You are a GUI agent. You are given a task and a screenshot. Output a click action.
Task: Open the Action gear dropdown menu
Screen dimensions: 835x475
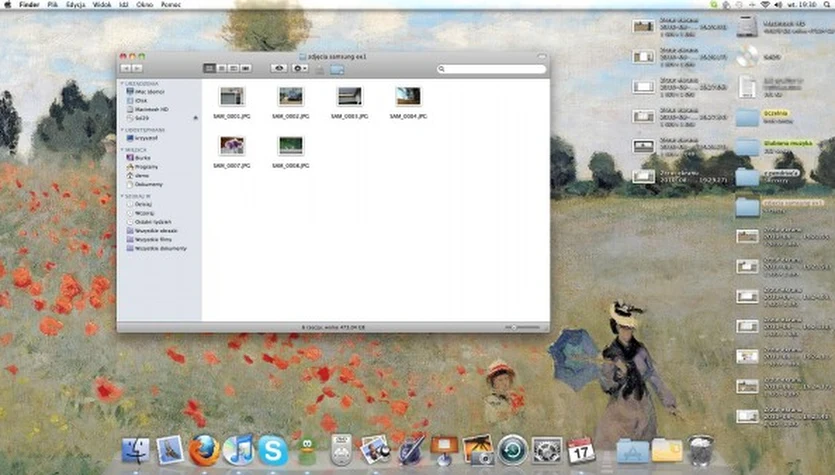pyautogui.click(x=300, y=68)
